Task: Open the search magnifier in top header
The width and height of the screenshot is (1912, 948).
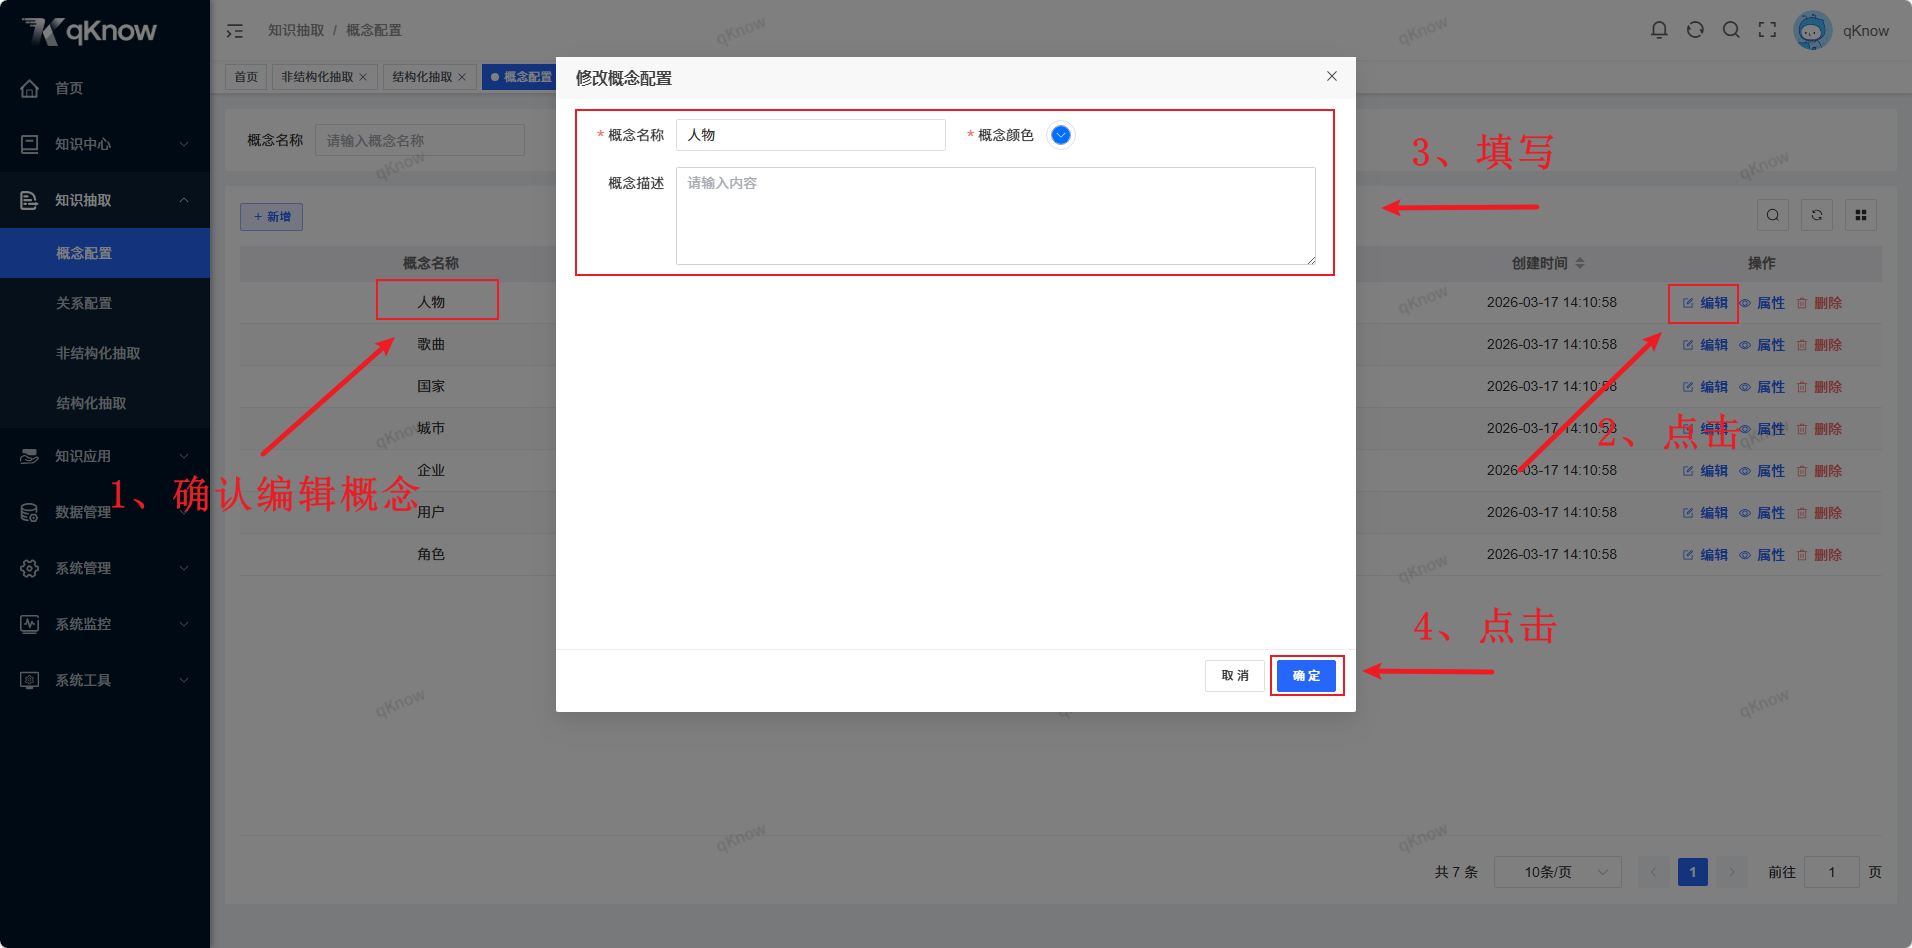Action: pos(1731,30)
